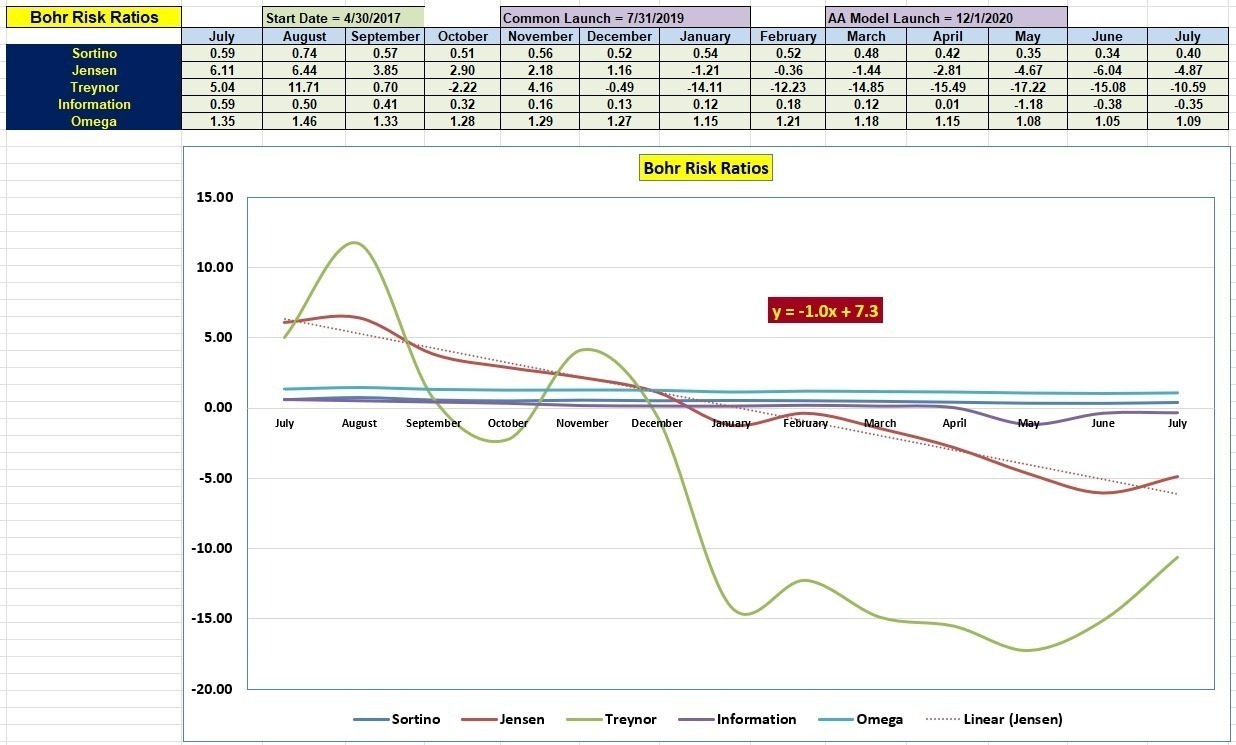Click the chart title Bohr Risk Ratios

click(x=706, y=168)
